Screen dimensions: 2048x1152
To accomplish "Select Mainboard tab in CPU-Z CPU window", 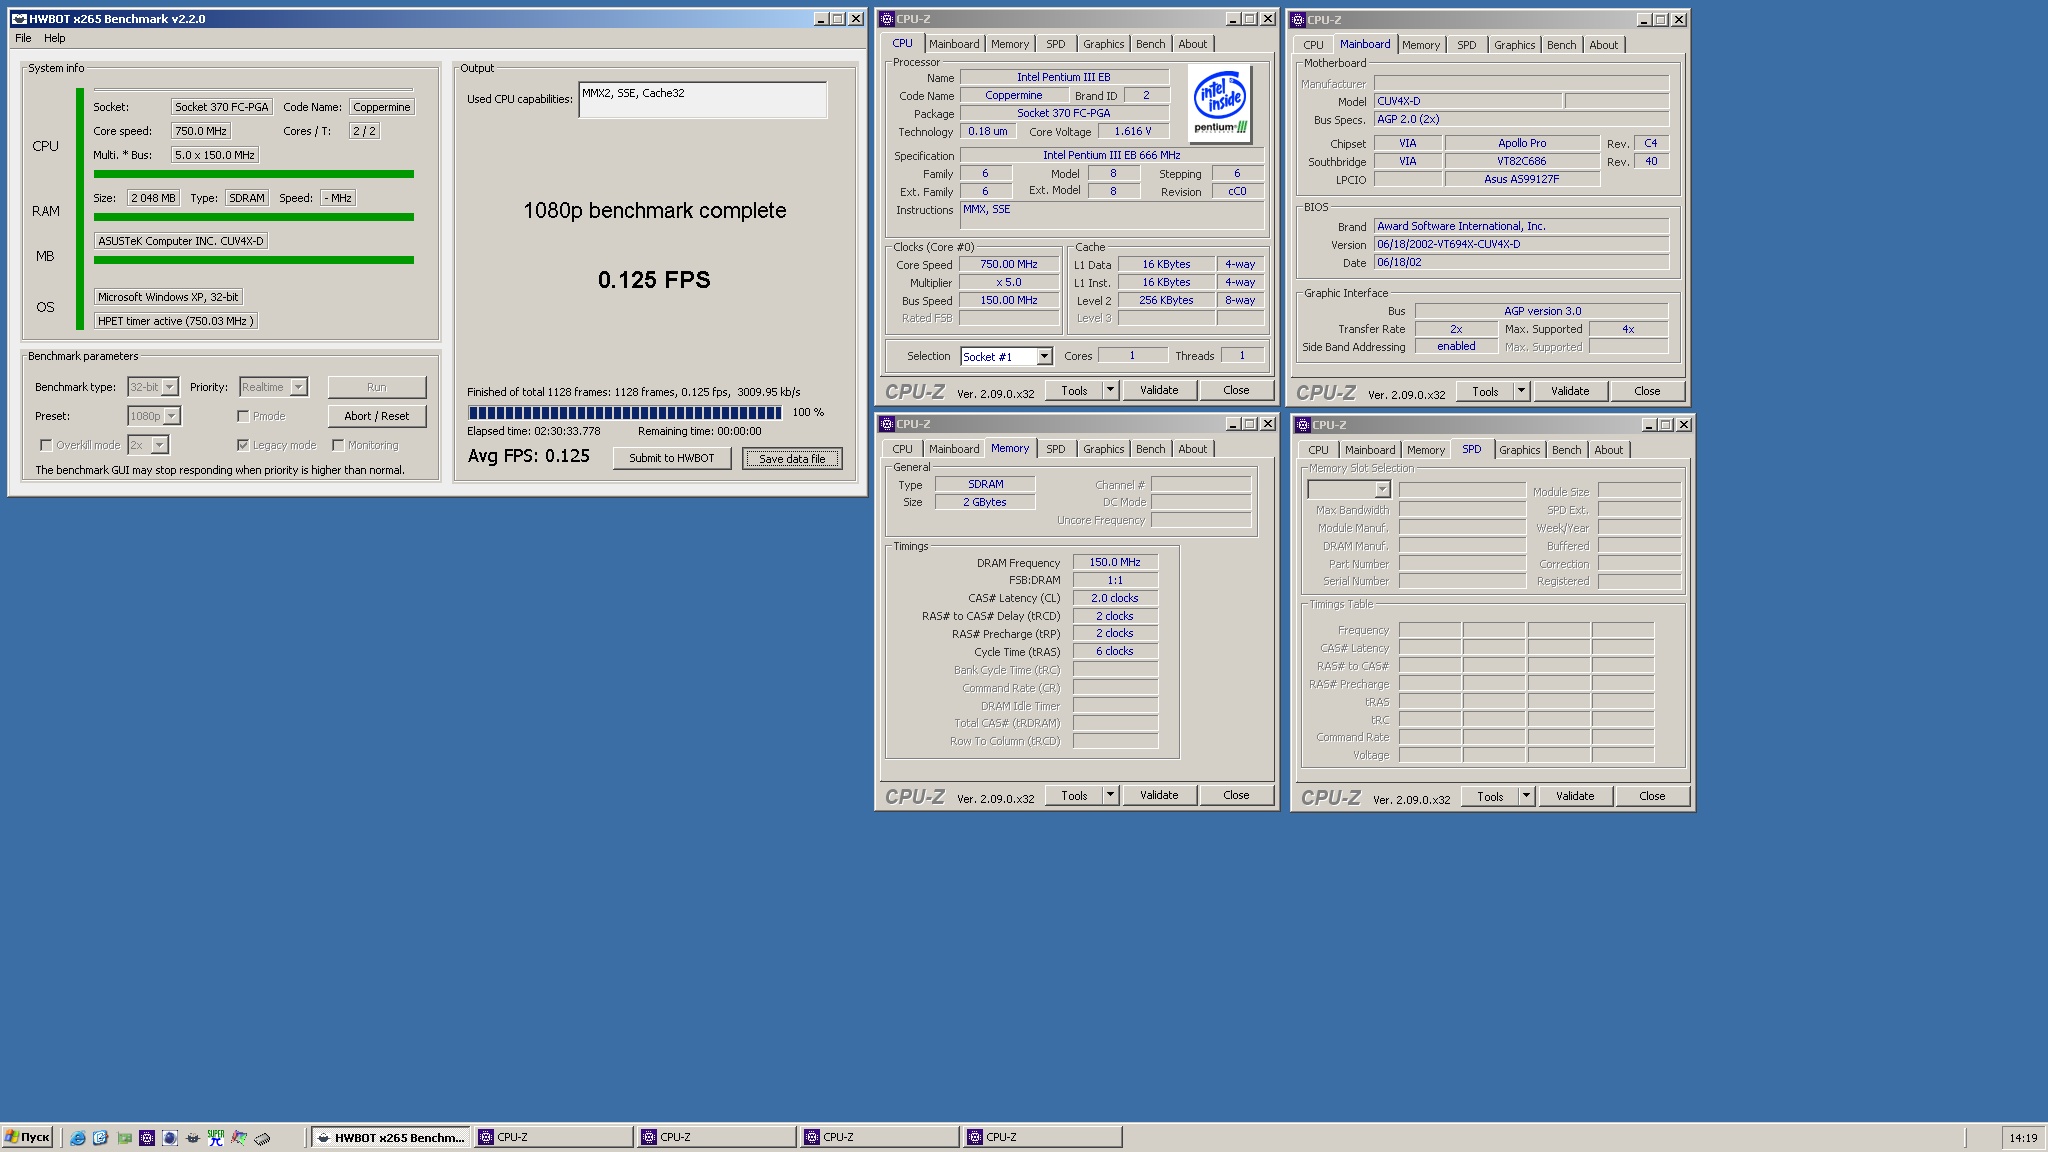I will click(x=954, y=44).
